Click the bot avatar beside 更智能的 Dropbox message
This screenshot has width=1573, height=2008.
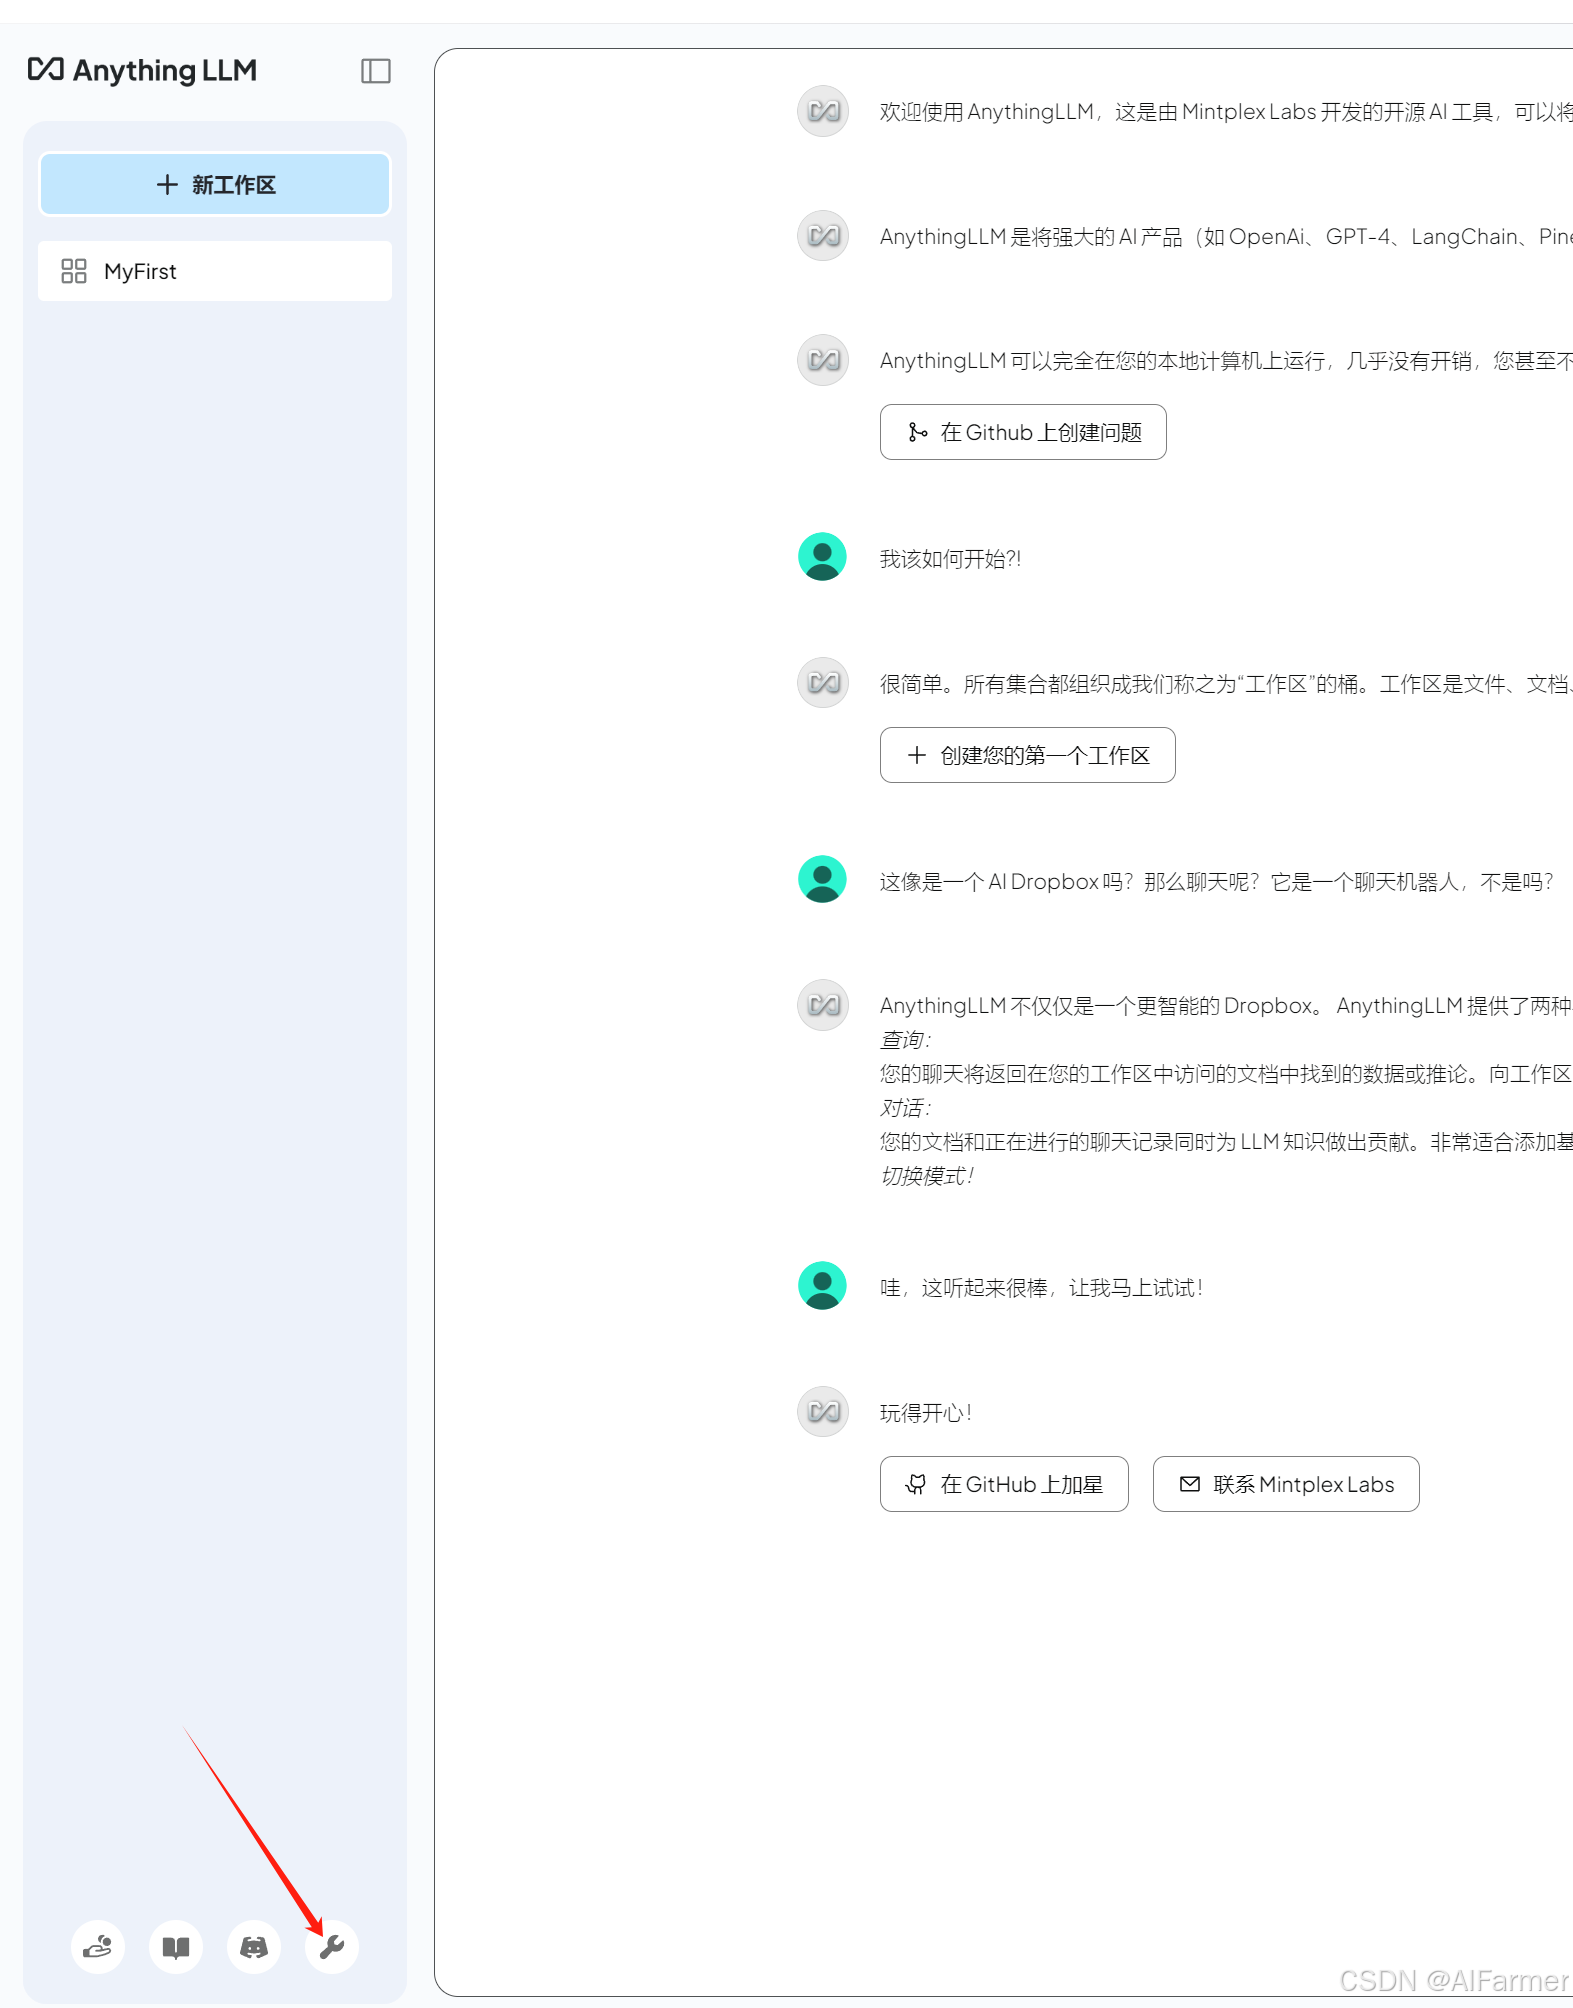[823, 1005]
